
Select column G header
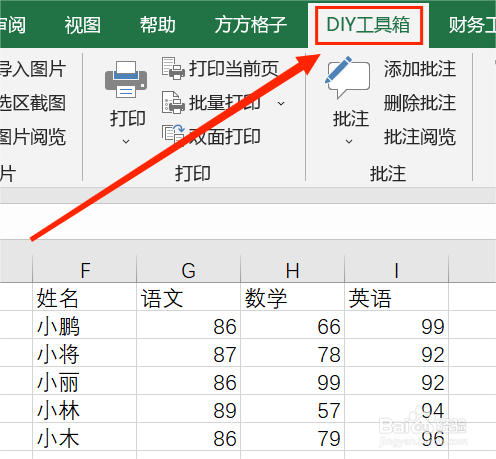coord(189,269)
